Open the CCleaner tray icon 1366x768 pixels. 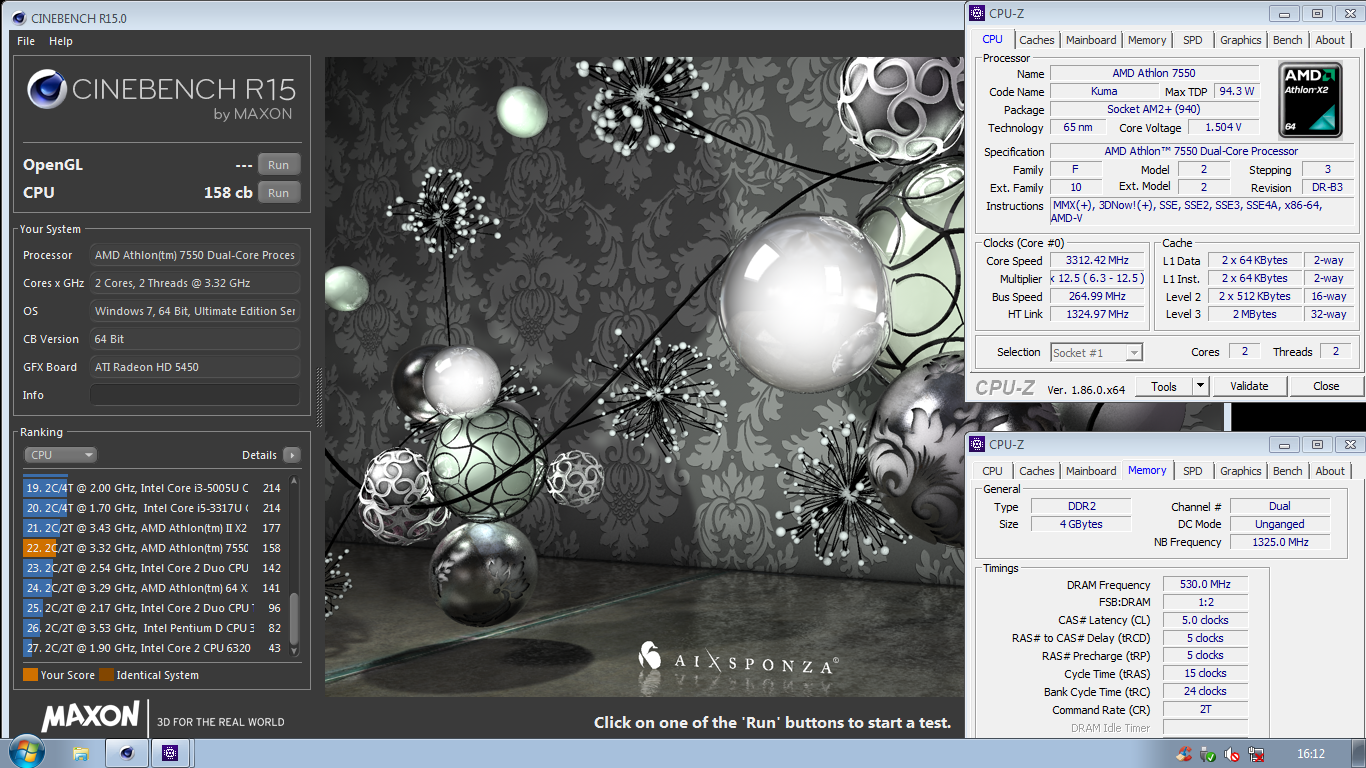point(1185,754)
